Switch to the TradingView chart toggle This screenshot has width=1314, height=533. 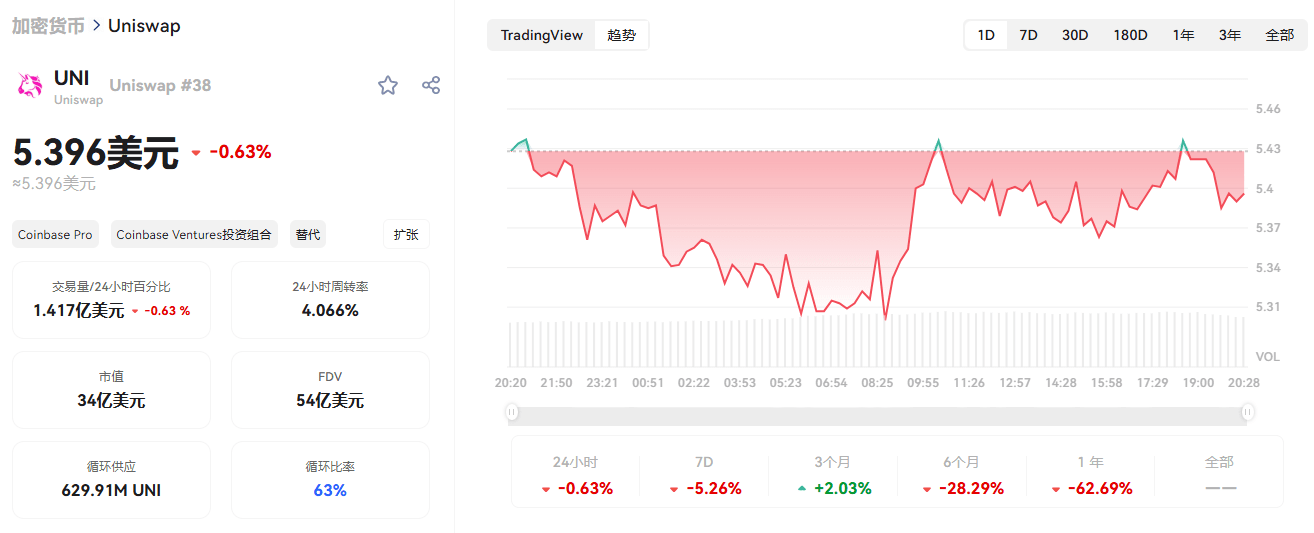coord(541,35)
